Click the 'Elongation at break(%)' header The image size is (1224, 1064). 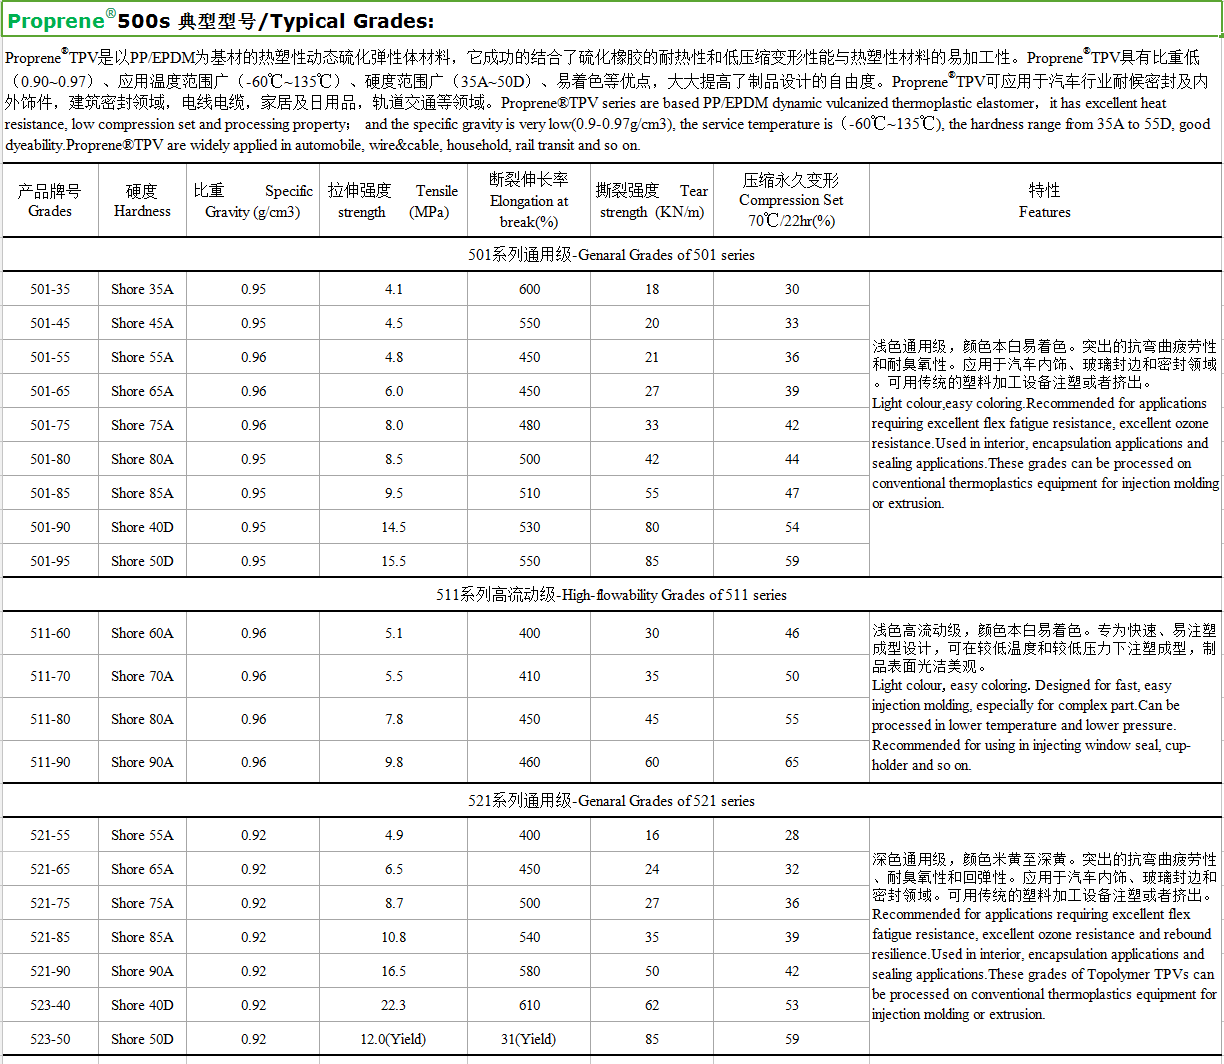click(529, 200)
